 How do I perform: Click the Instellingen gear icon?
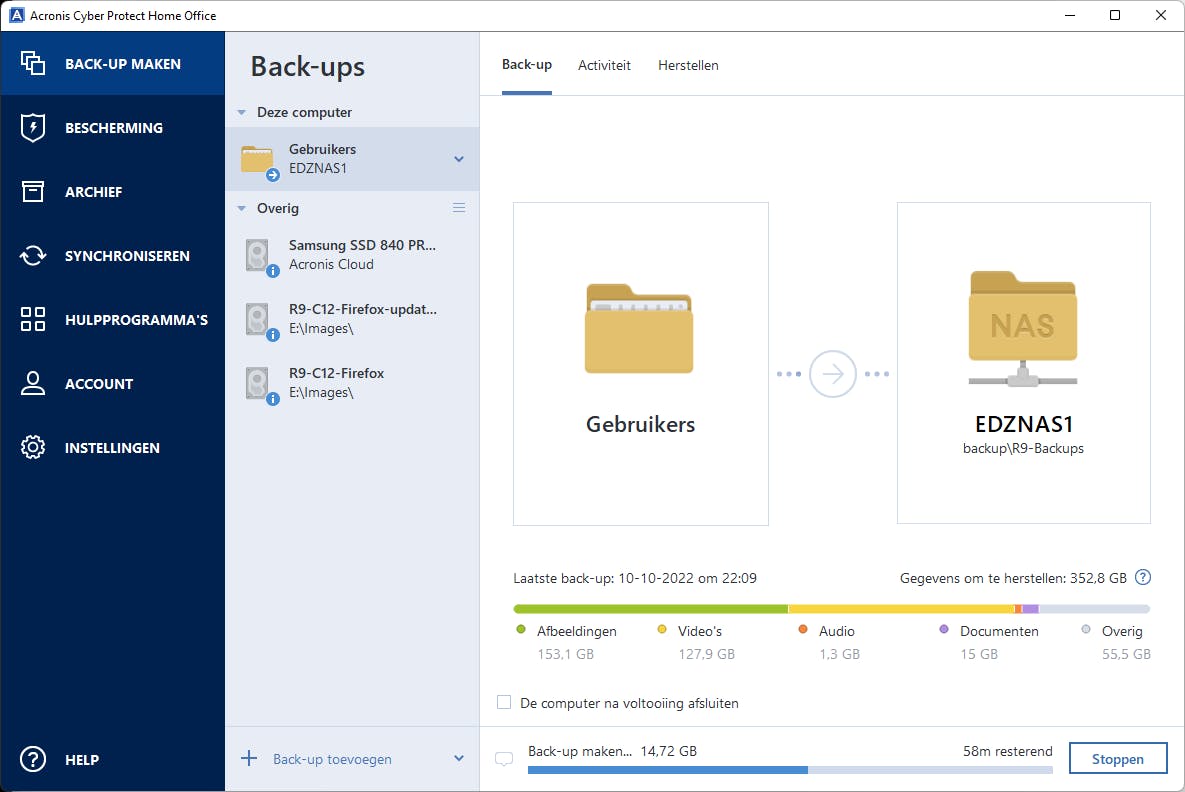(x=32, y=447)
